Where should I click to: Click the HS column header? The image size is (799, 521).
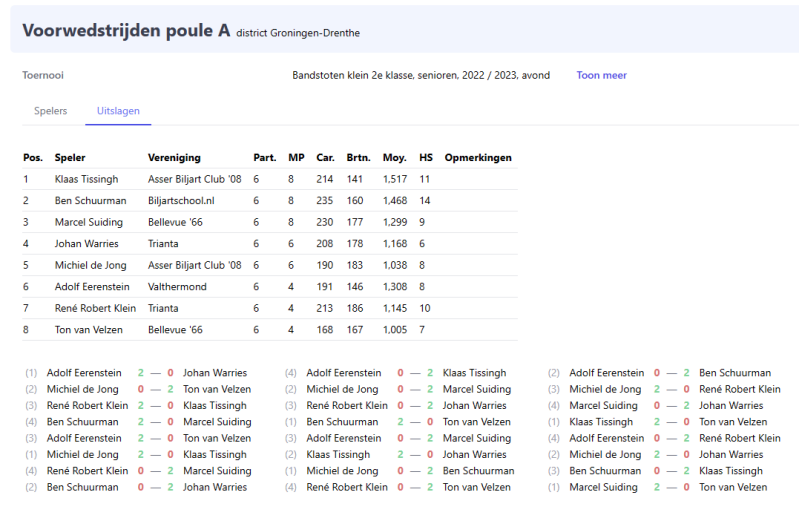tap(426, 157)
